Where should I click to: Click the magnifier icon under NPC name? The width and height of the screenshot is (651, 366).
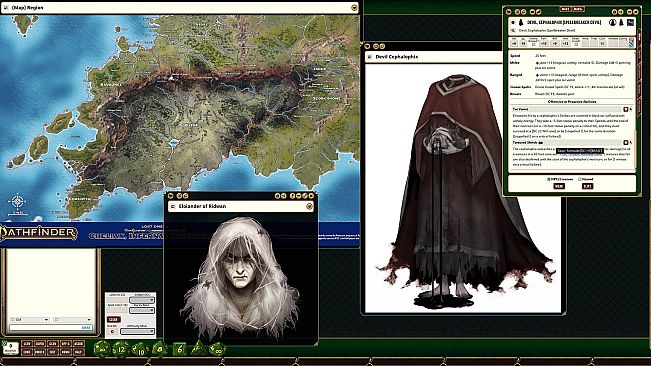pyautogui.click(x=513, y=30)
